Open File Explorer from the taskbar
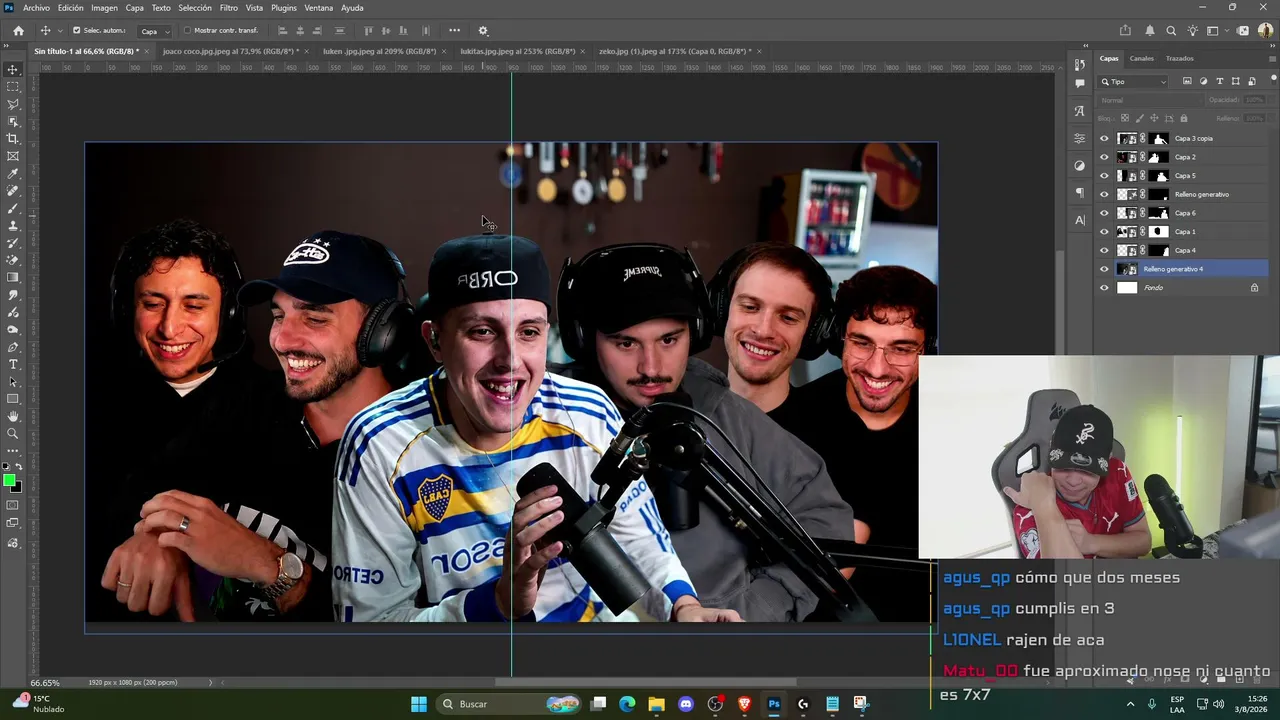Screen dimensions: 1280x720 (x=656, y=704)
